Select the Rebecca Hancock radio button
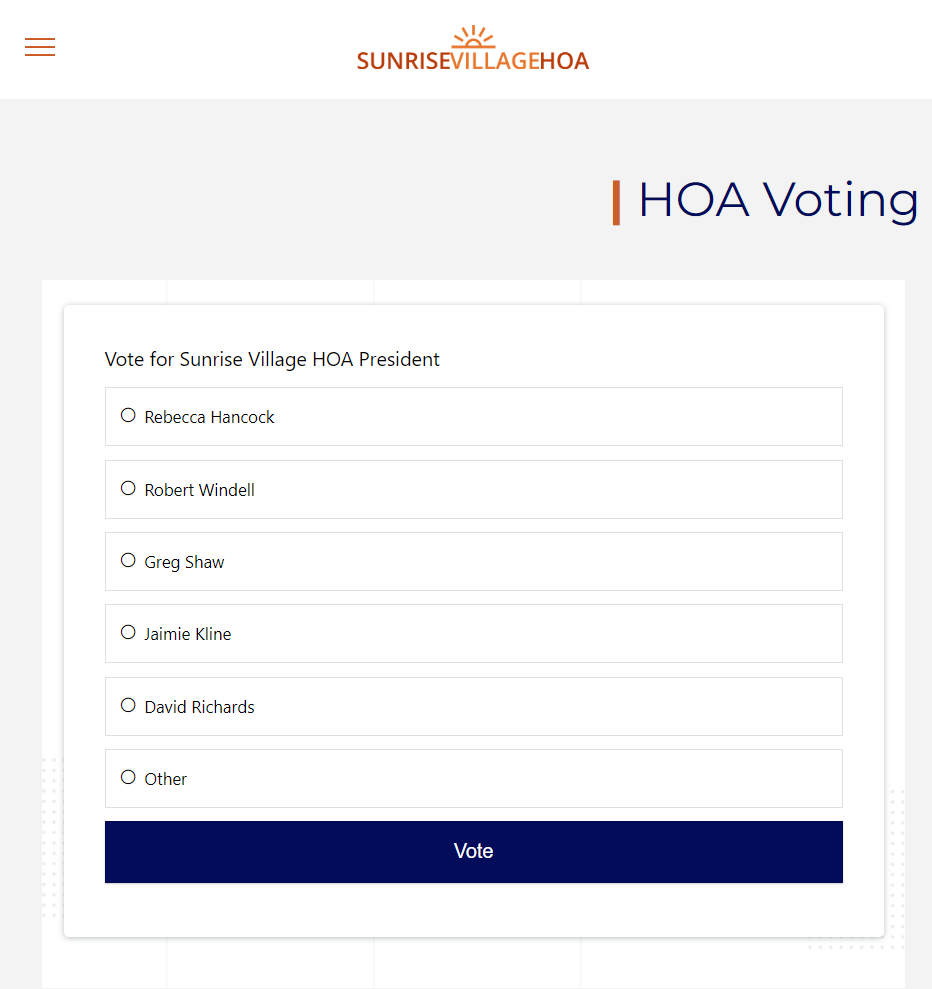The image size is (932, 989). pyautogui.click(x=127, y=414)
